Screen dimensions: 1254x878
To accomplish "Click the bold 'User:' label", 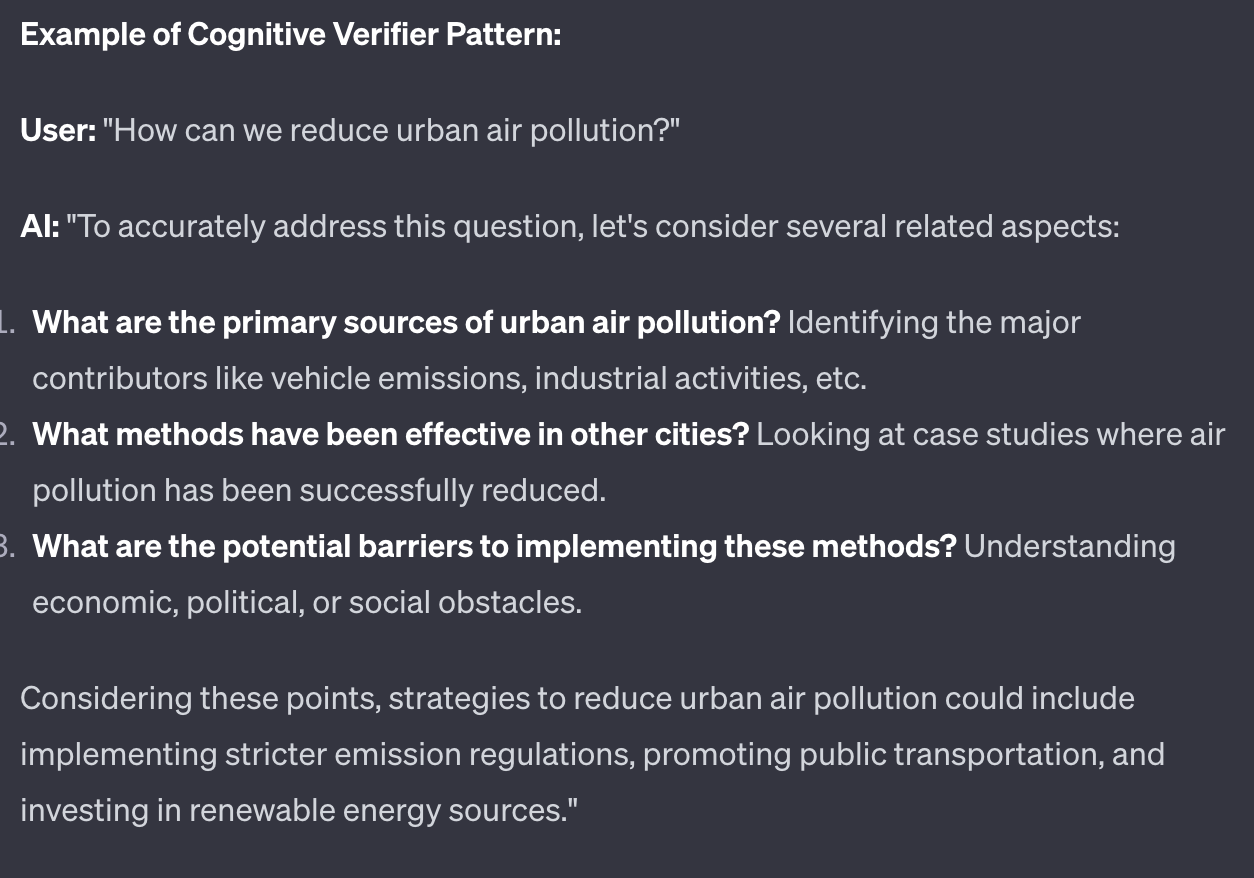I will tap(58, 131).
